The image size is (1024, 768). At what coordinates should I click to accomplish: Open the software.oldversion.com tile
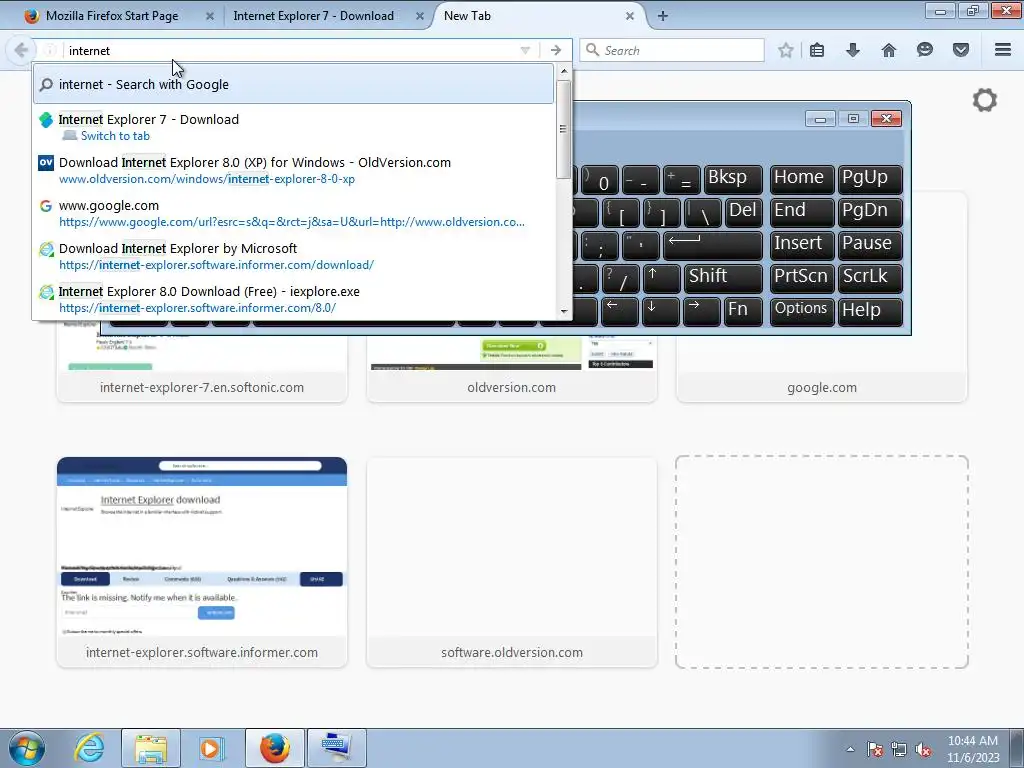pyautogui.click(x=511, y=562)
